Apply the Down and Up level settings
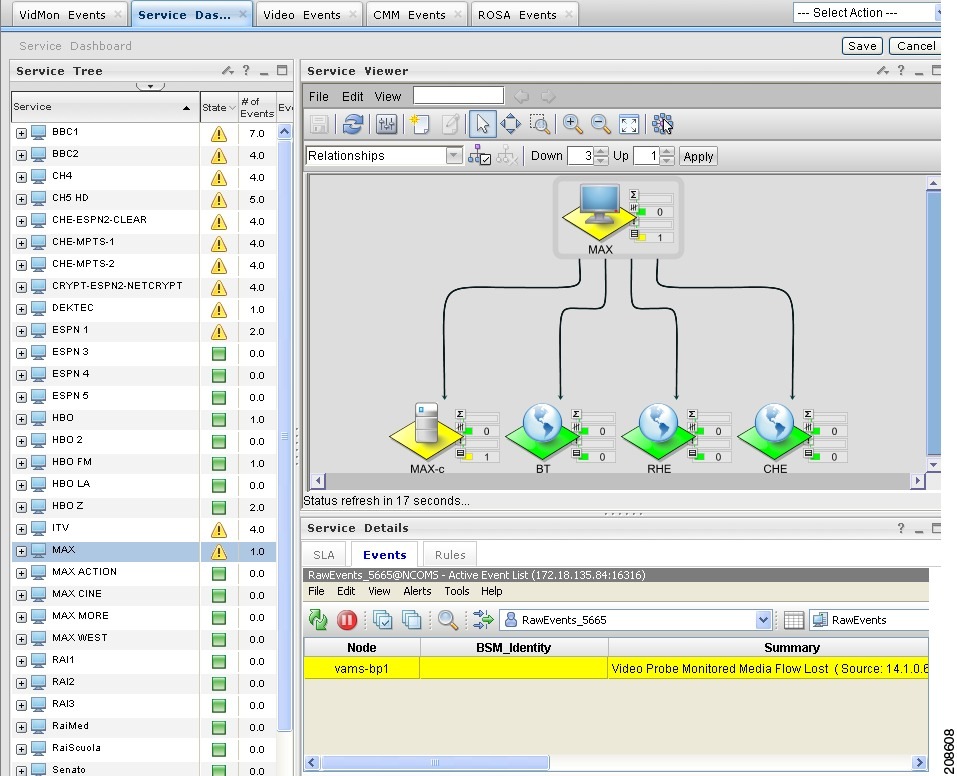This screenshot has width=957, height=776. (698, 156)
